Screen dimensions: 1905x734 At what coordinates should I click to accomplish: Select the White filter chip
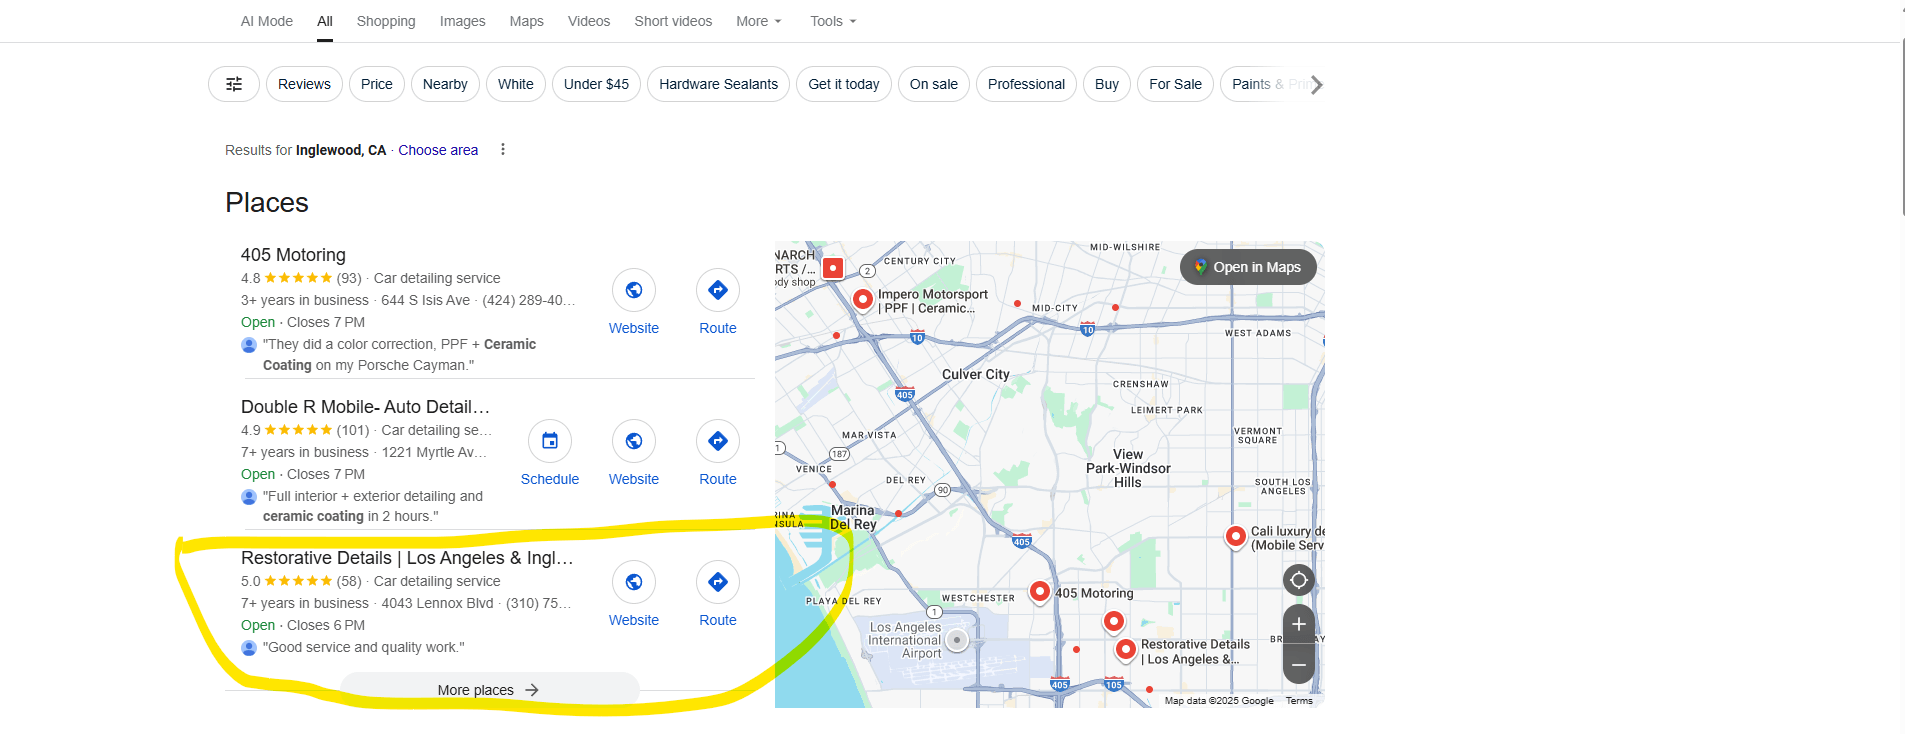click(x=516, y=84)
